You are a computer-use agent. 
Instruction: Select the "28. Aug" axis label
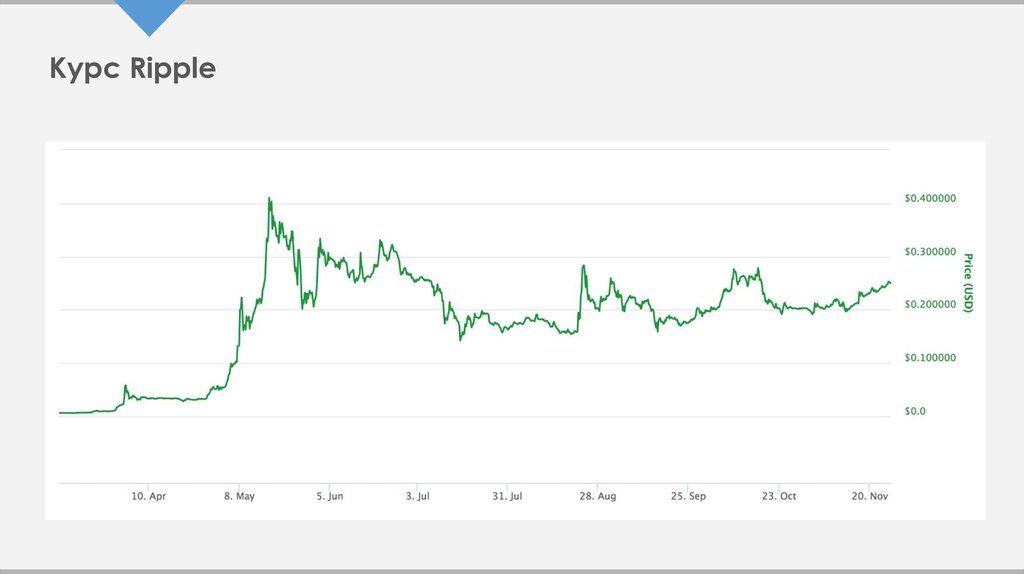[x=597, y=495]
